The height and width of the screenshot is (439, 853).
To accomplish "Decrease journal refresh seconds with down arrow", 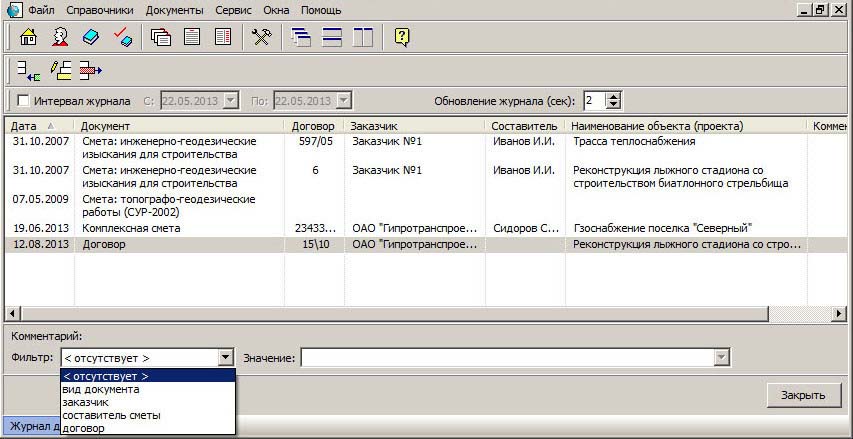I will click(x=614, y=104).
